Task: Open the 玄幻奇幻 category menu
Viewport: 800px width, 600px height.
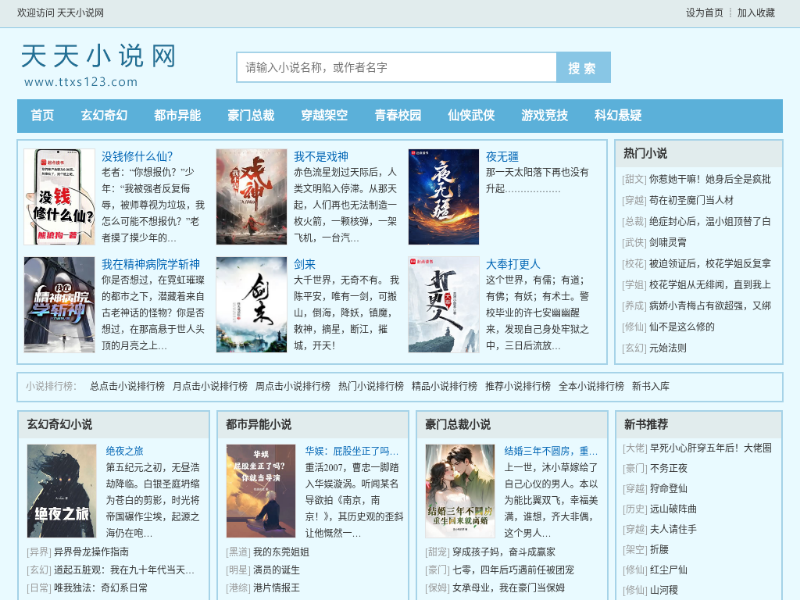Action: click(104, 116)
